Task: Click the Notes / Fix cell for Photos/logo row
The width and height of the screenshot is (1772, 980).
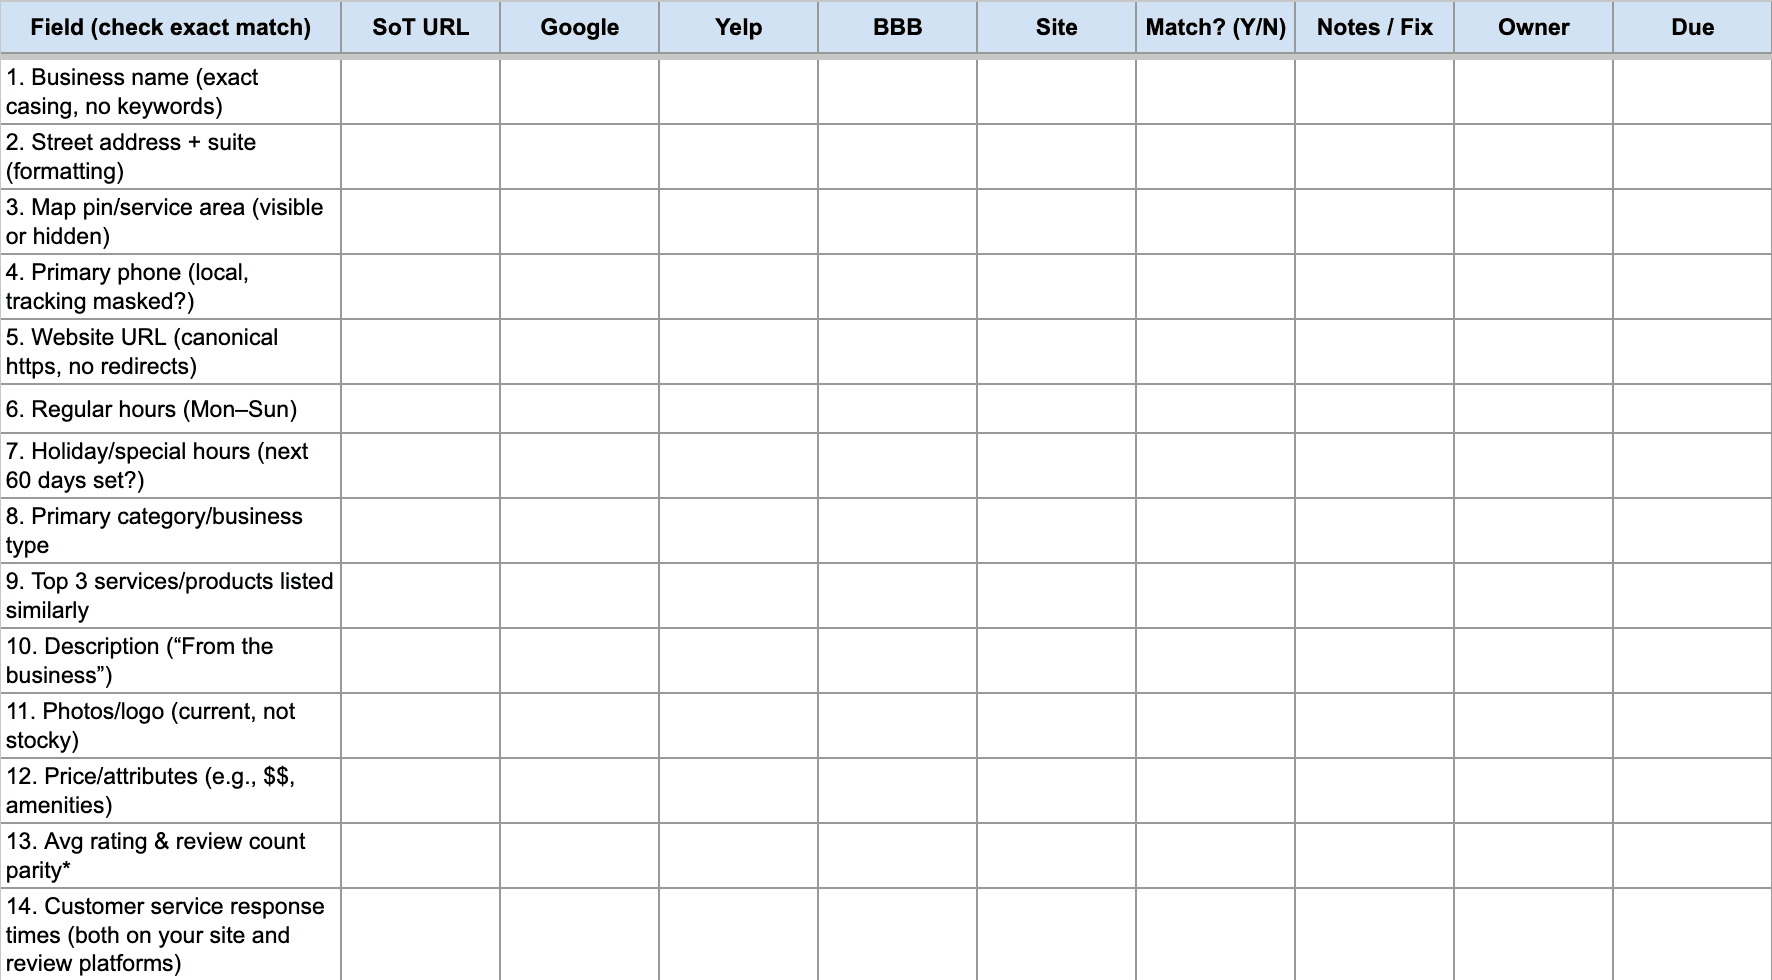Action: pyautogui.click(x=1374, y=726)
